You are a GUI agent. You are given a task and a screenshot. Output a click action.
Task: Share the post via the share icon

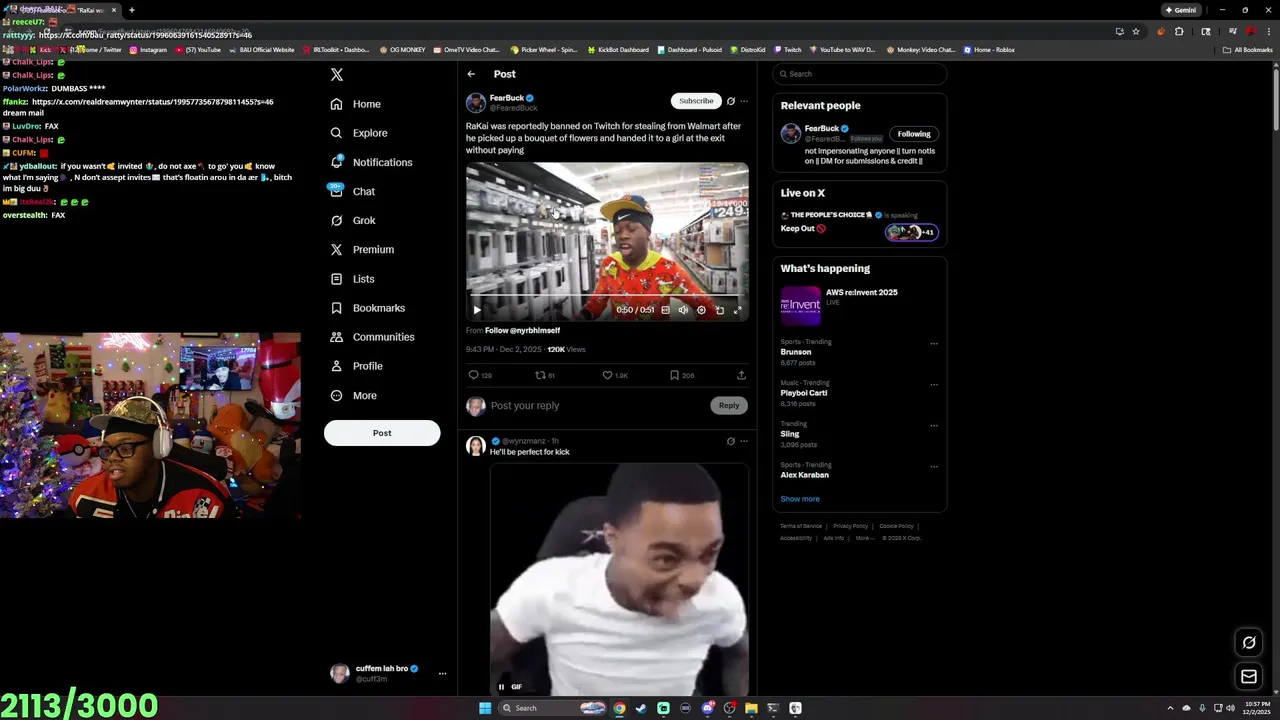point(741,375)
